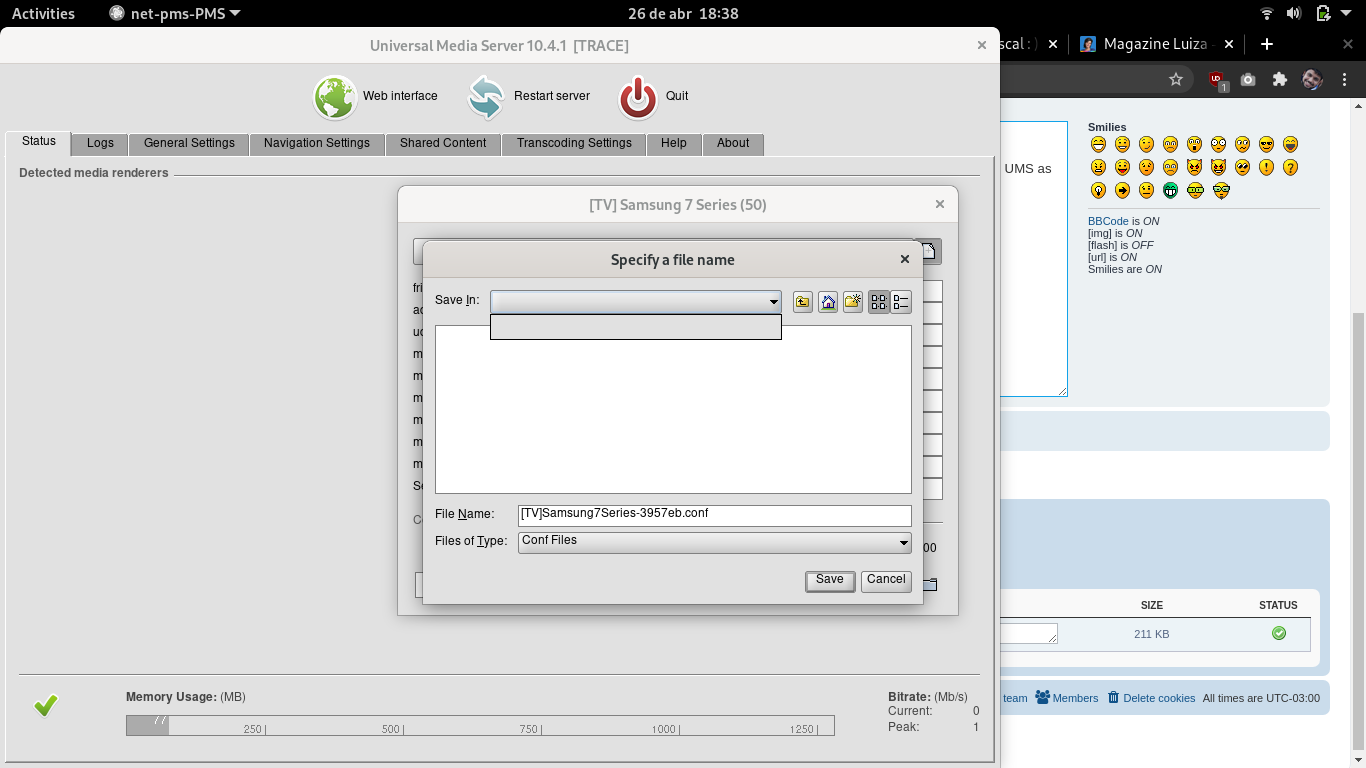Open a new Chrome tab

point(1267,44)
